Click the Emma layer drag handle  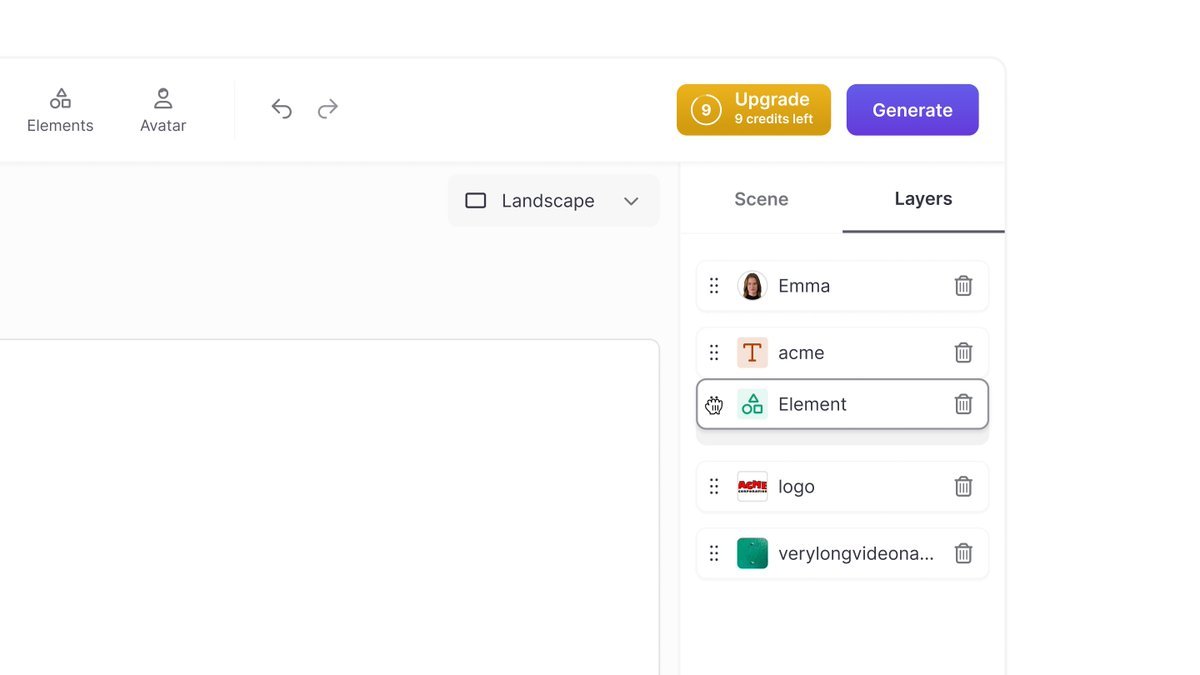(714, 286)
